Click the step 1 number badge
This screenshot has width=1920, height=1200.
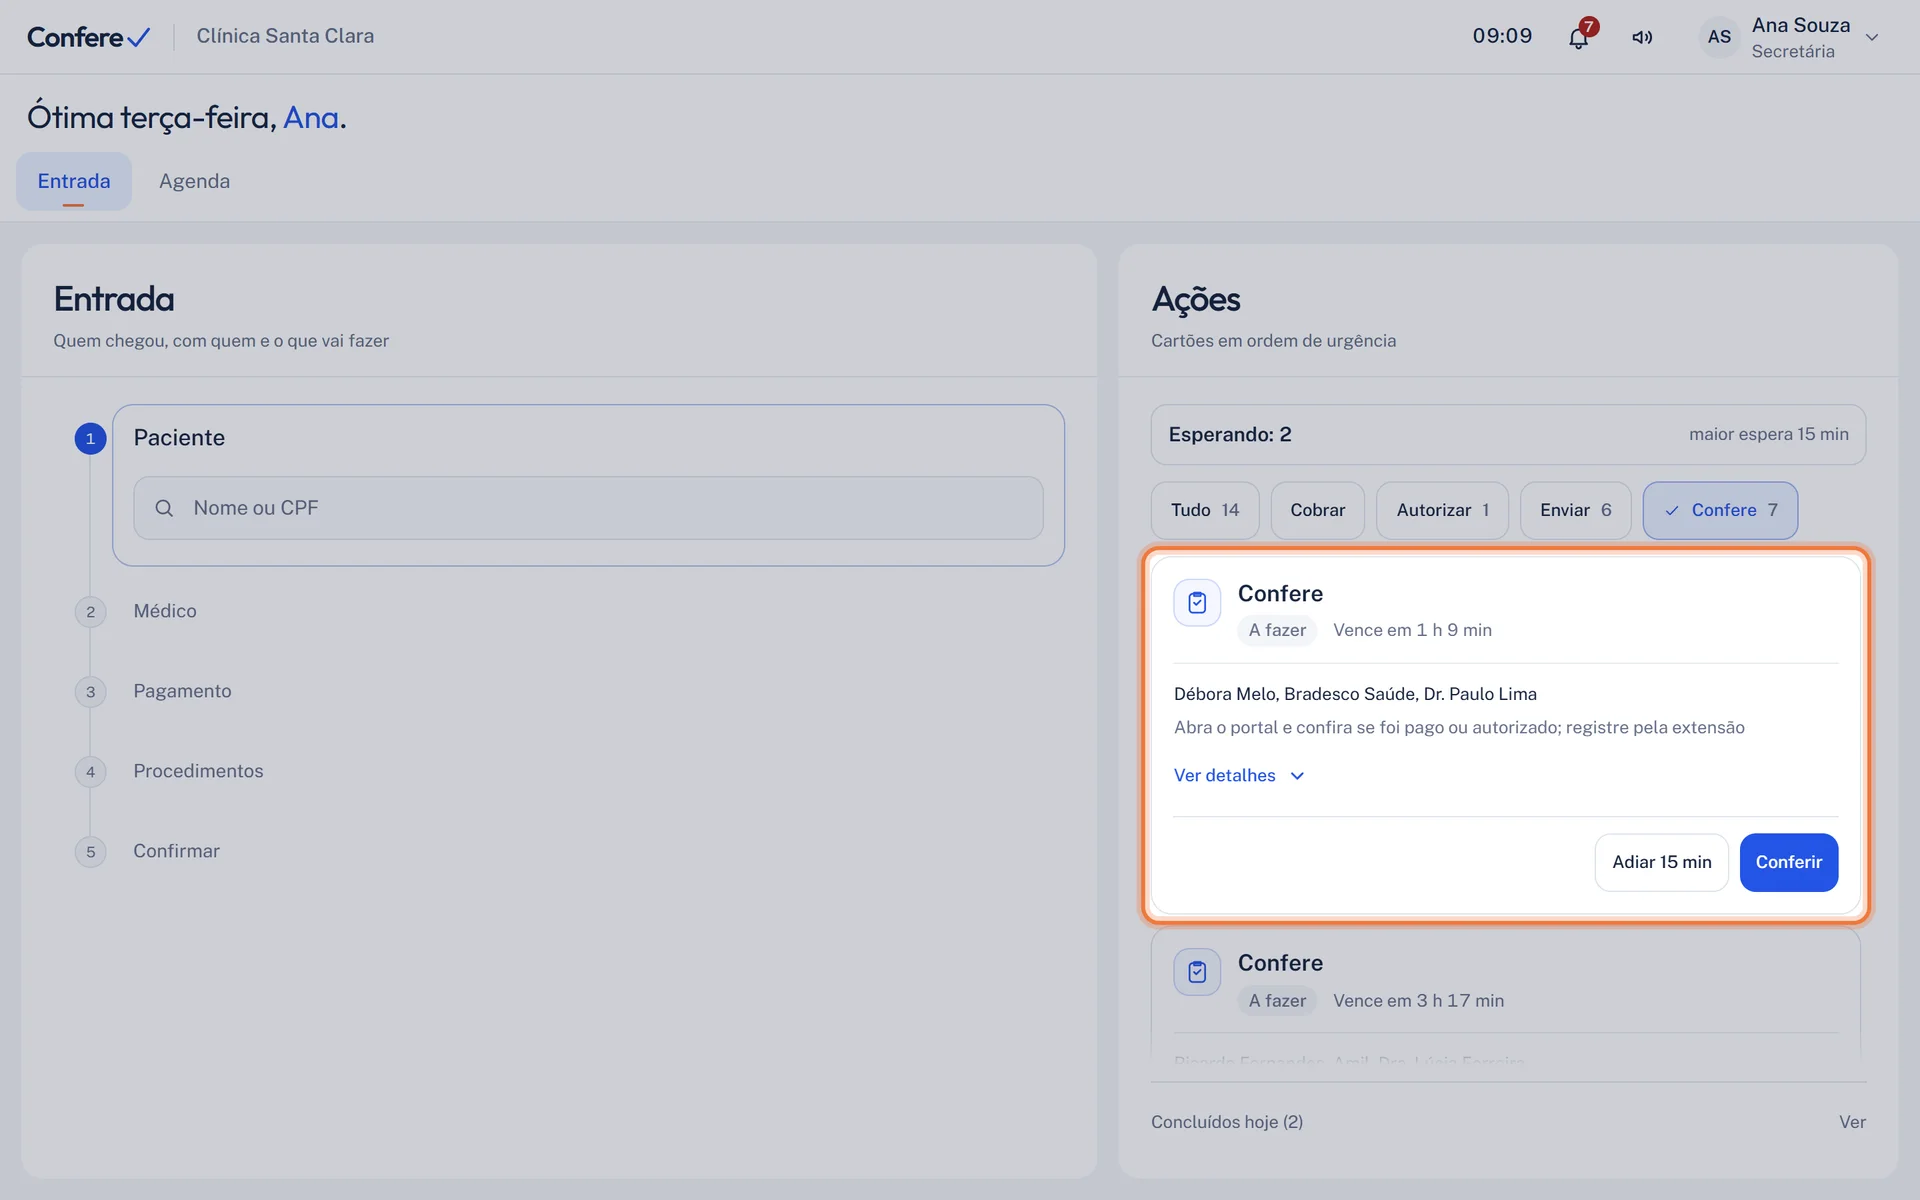coord(90,438)
